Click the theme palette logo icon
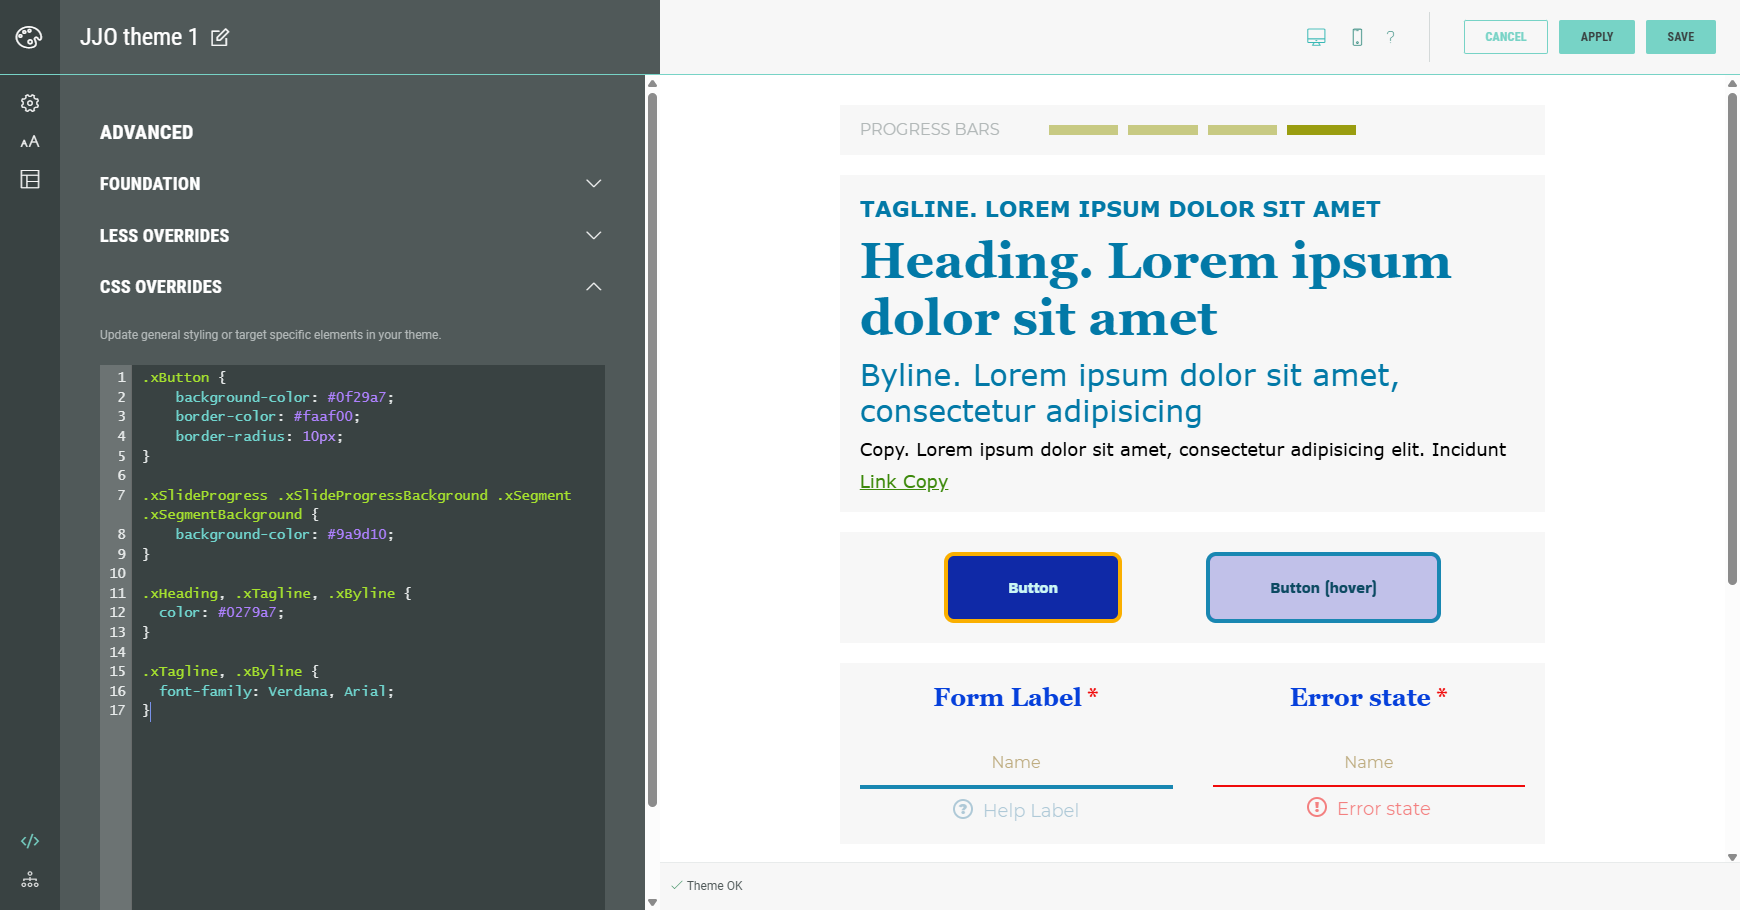The image size is (1740, 910). click(x=29, y=37)
